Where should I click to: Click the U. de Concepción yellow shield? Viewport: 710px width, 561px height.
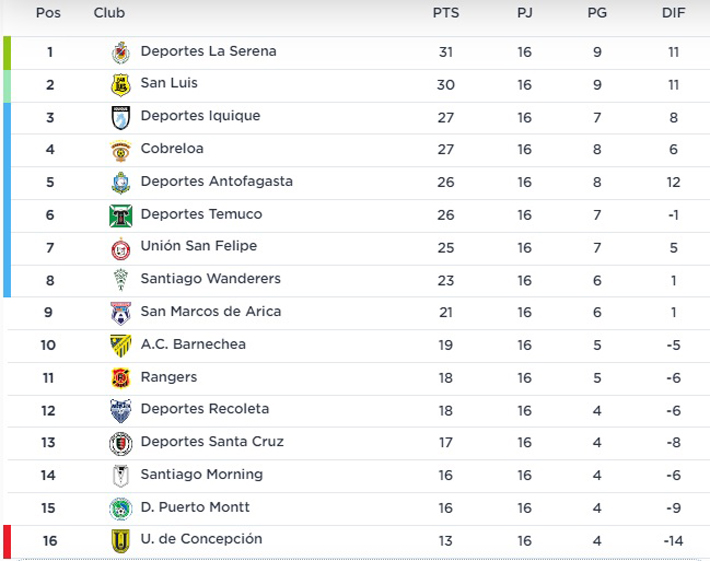pos(120,541)
